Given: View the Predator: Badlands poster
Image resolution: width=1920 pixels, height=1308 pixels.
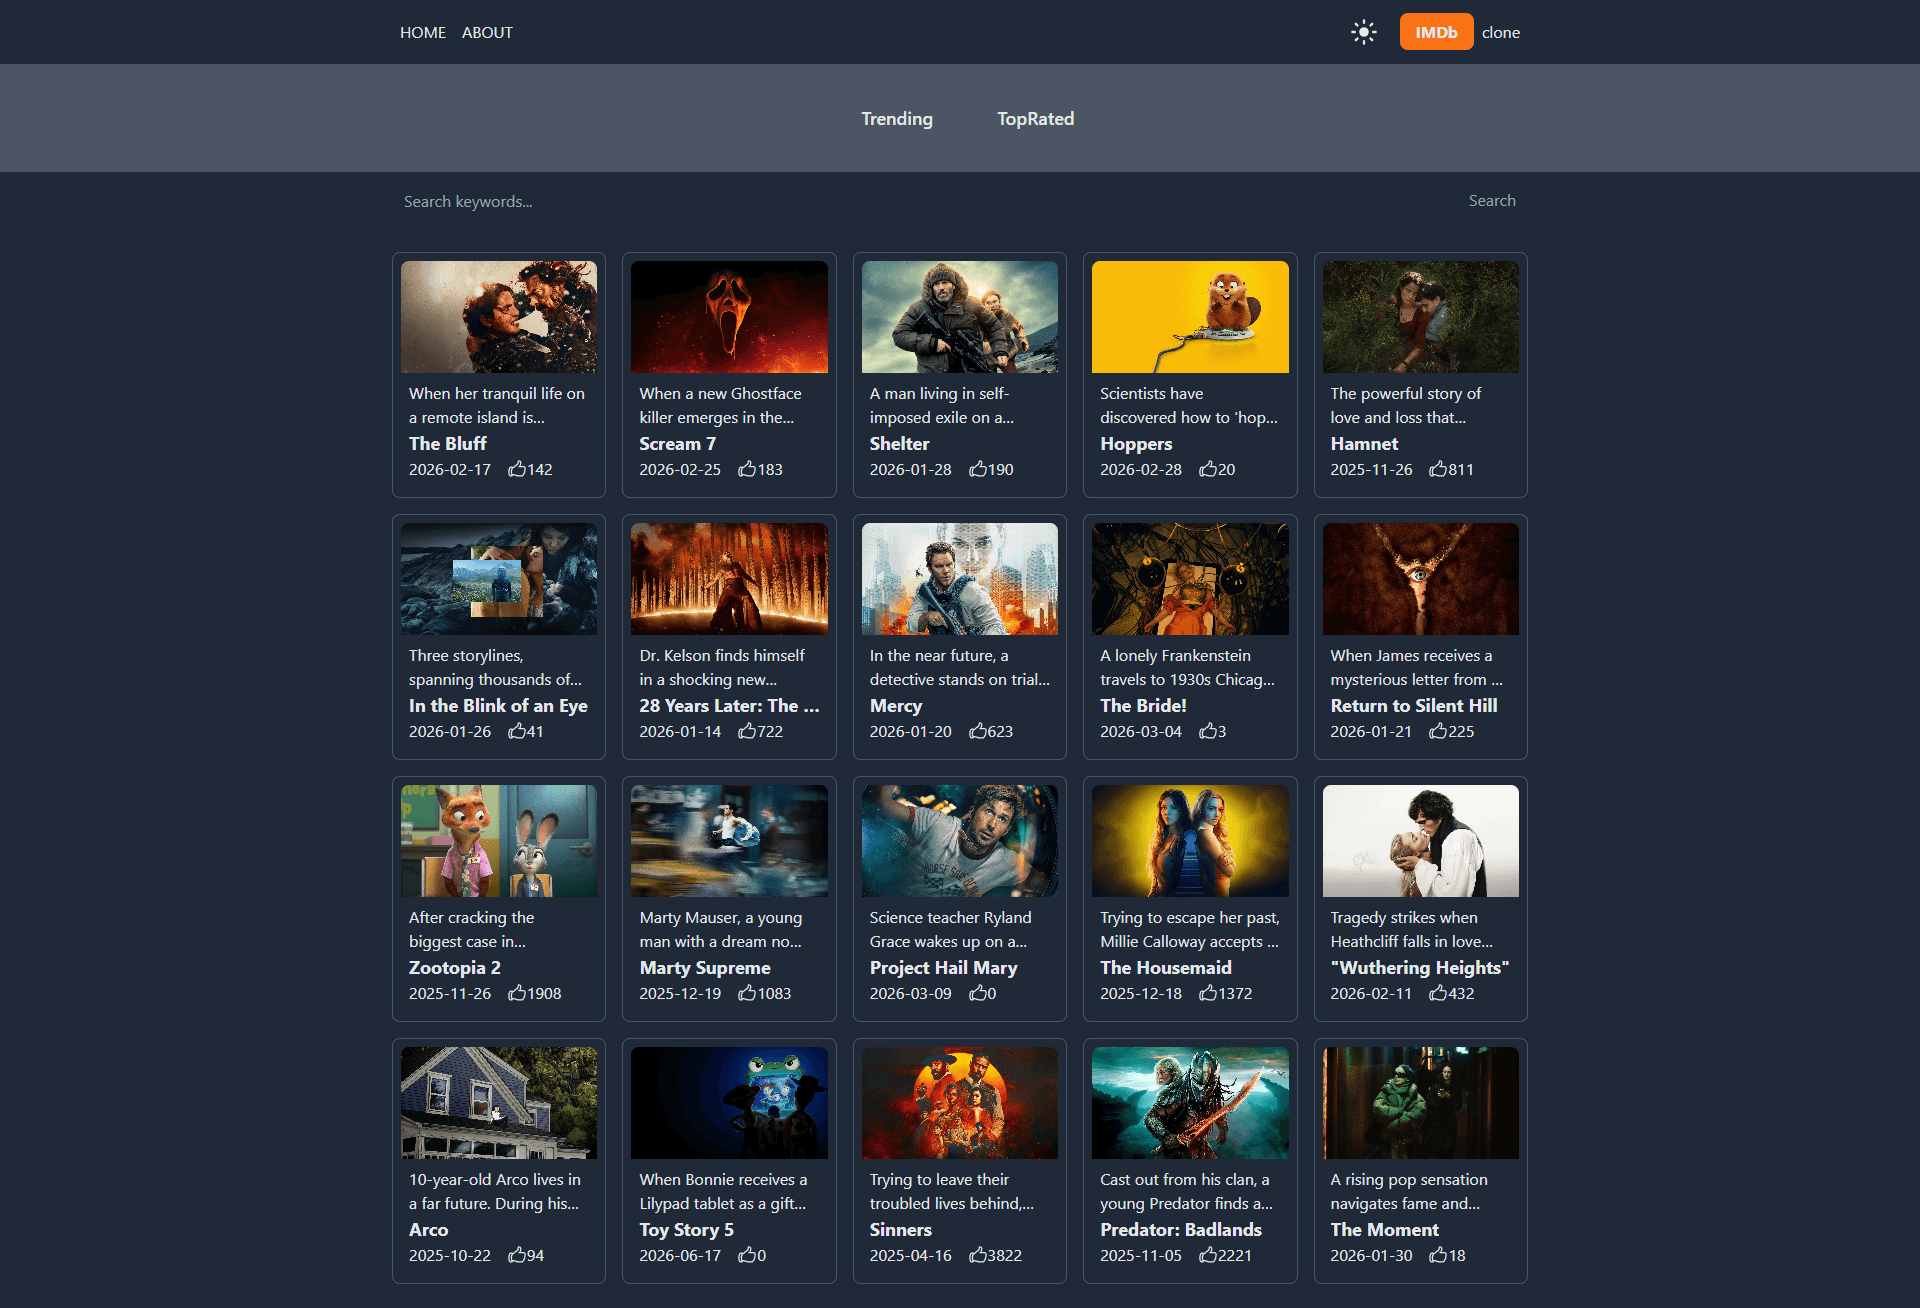Looking at the screenshot, I should [x=1189, y=1102].
